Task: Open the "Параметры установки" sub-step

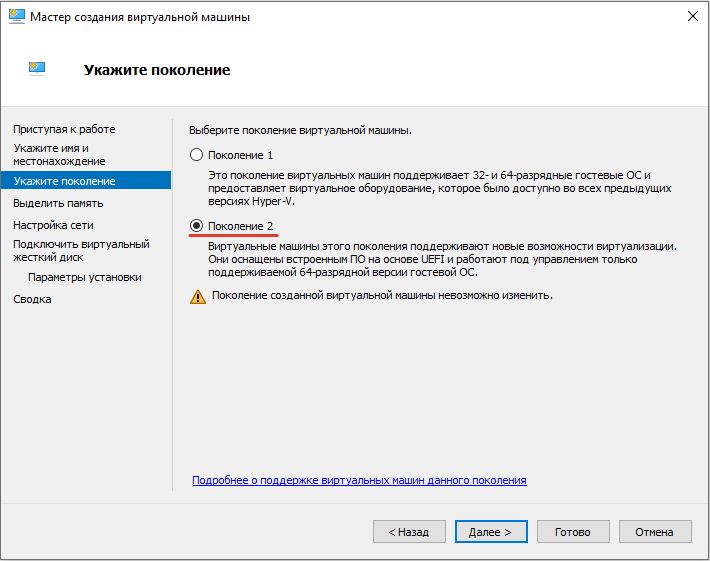Action: [85, 277]
